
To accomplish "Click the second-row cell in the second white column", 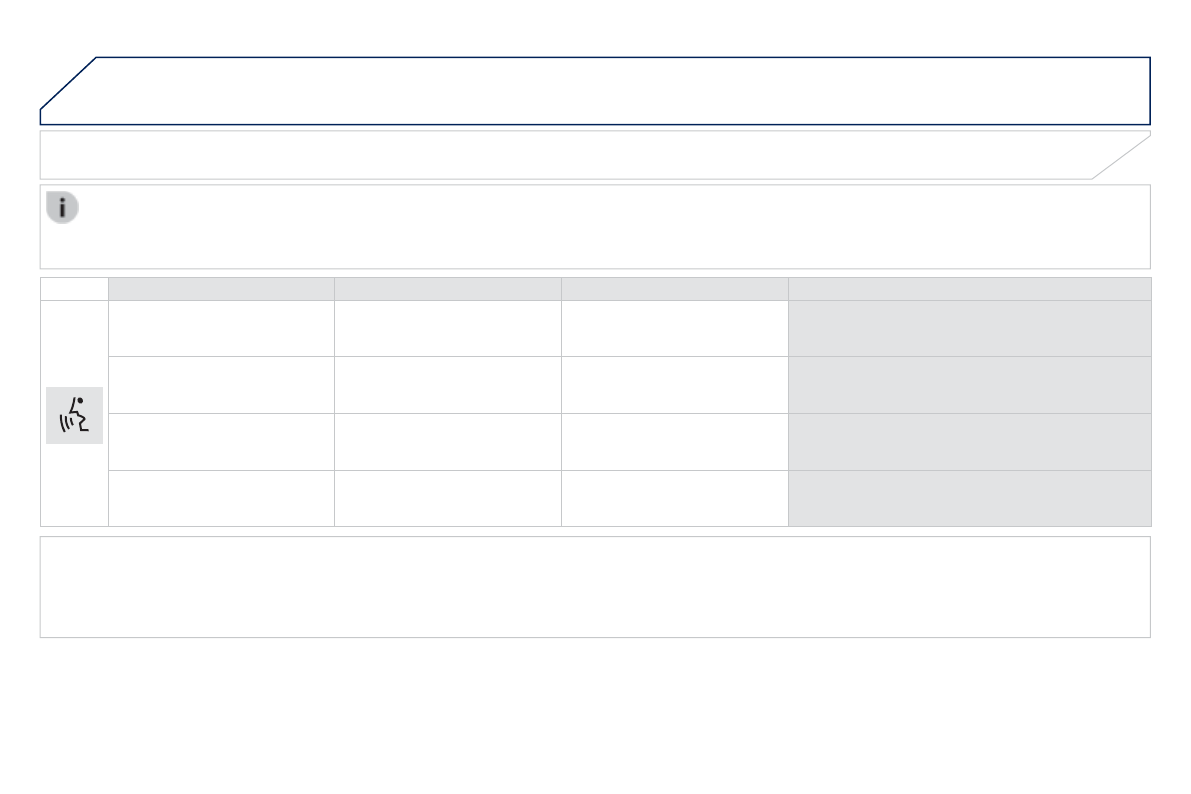I will 447,385.
